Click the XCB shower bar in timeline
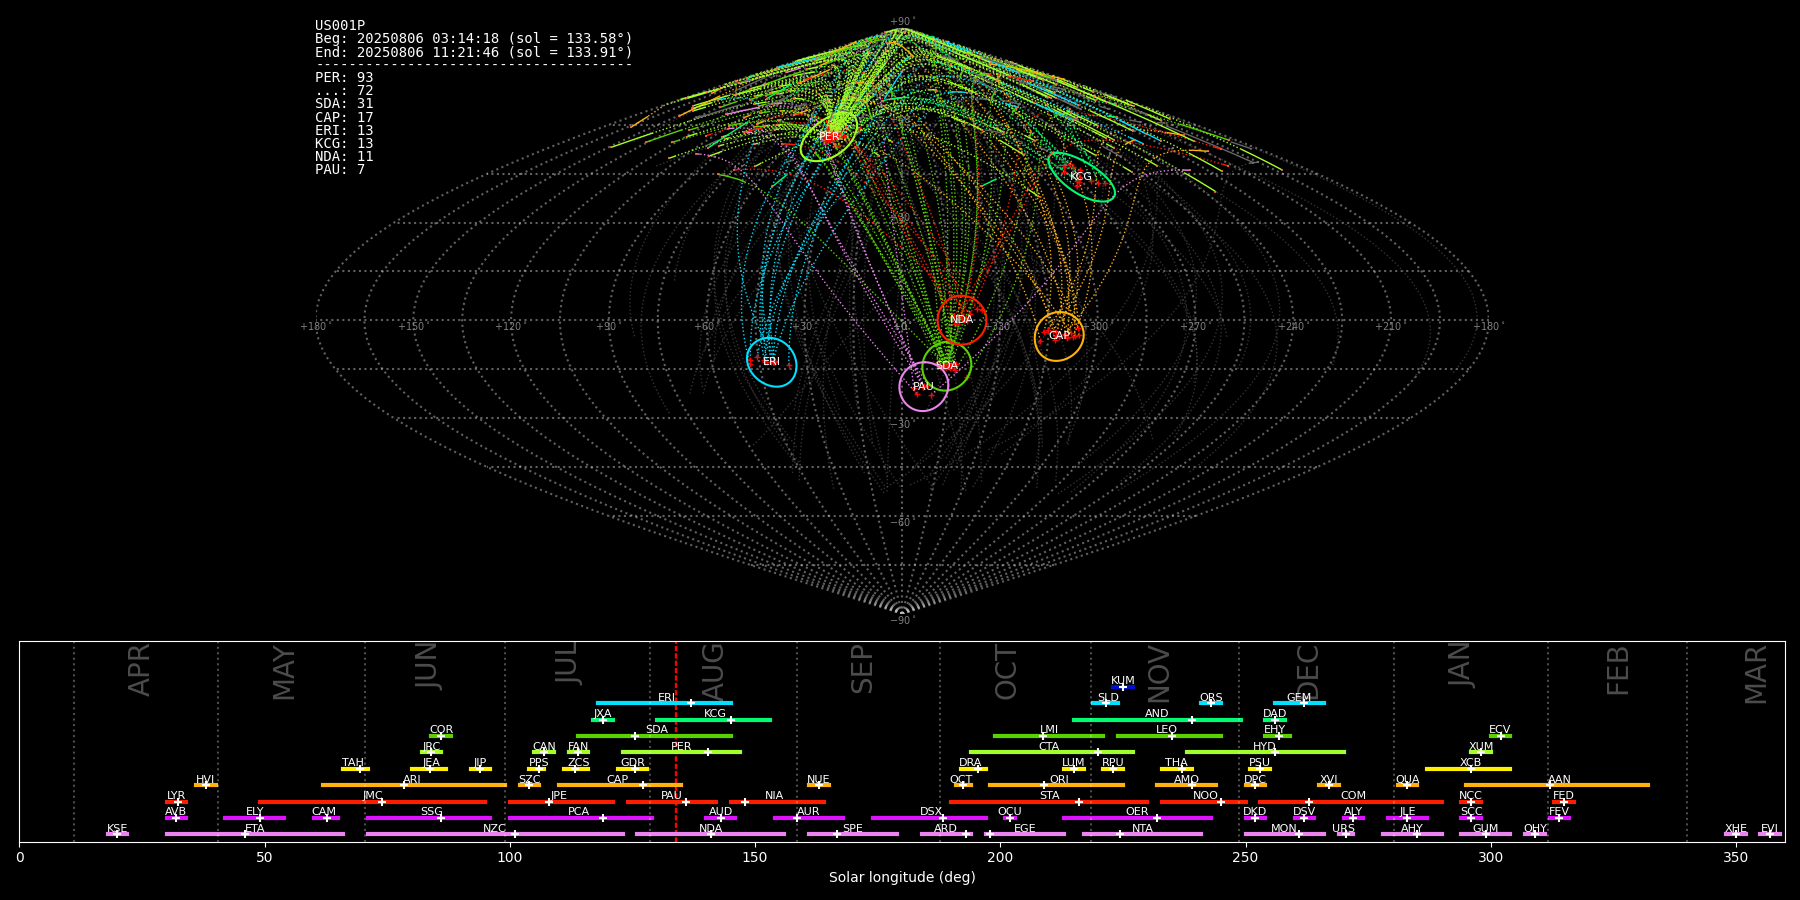The width and height of the screenshot is (1800, 900). pos(1468,769)
